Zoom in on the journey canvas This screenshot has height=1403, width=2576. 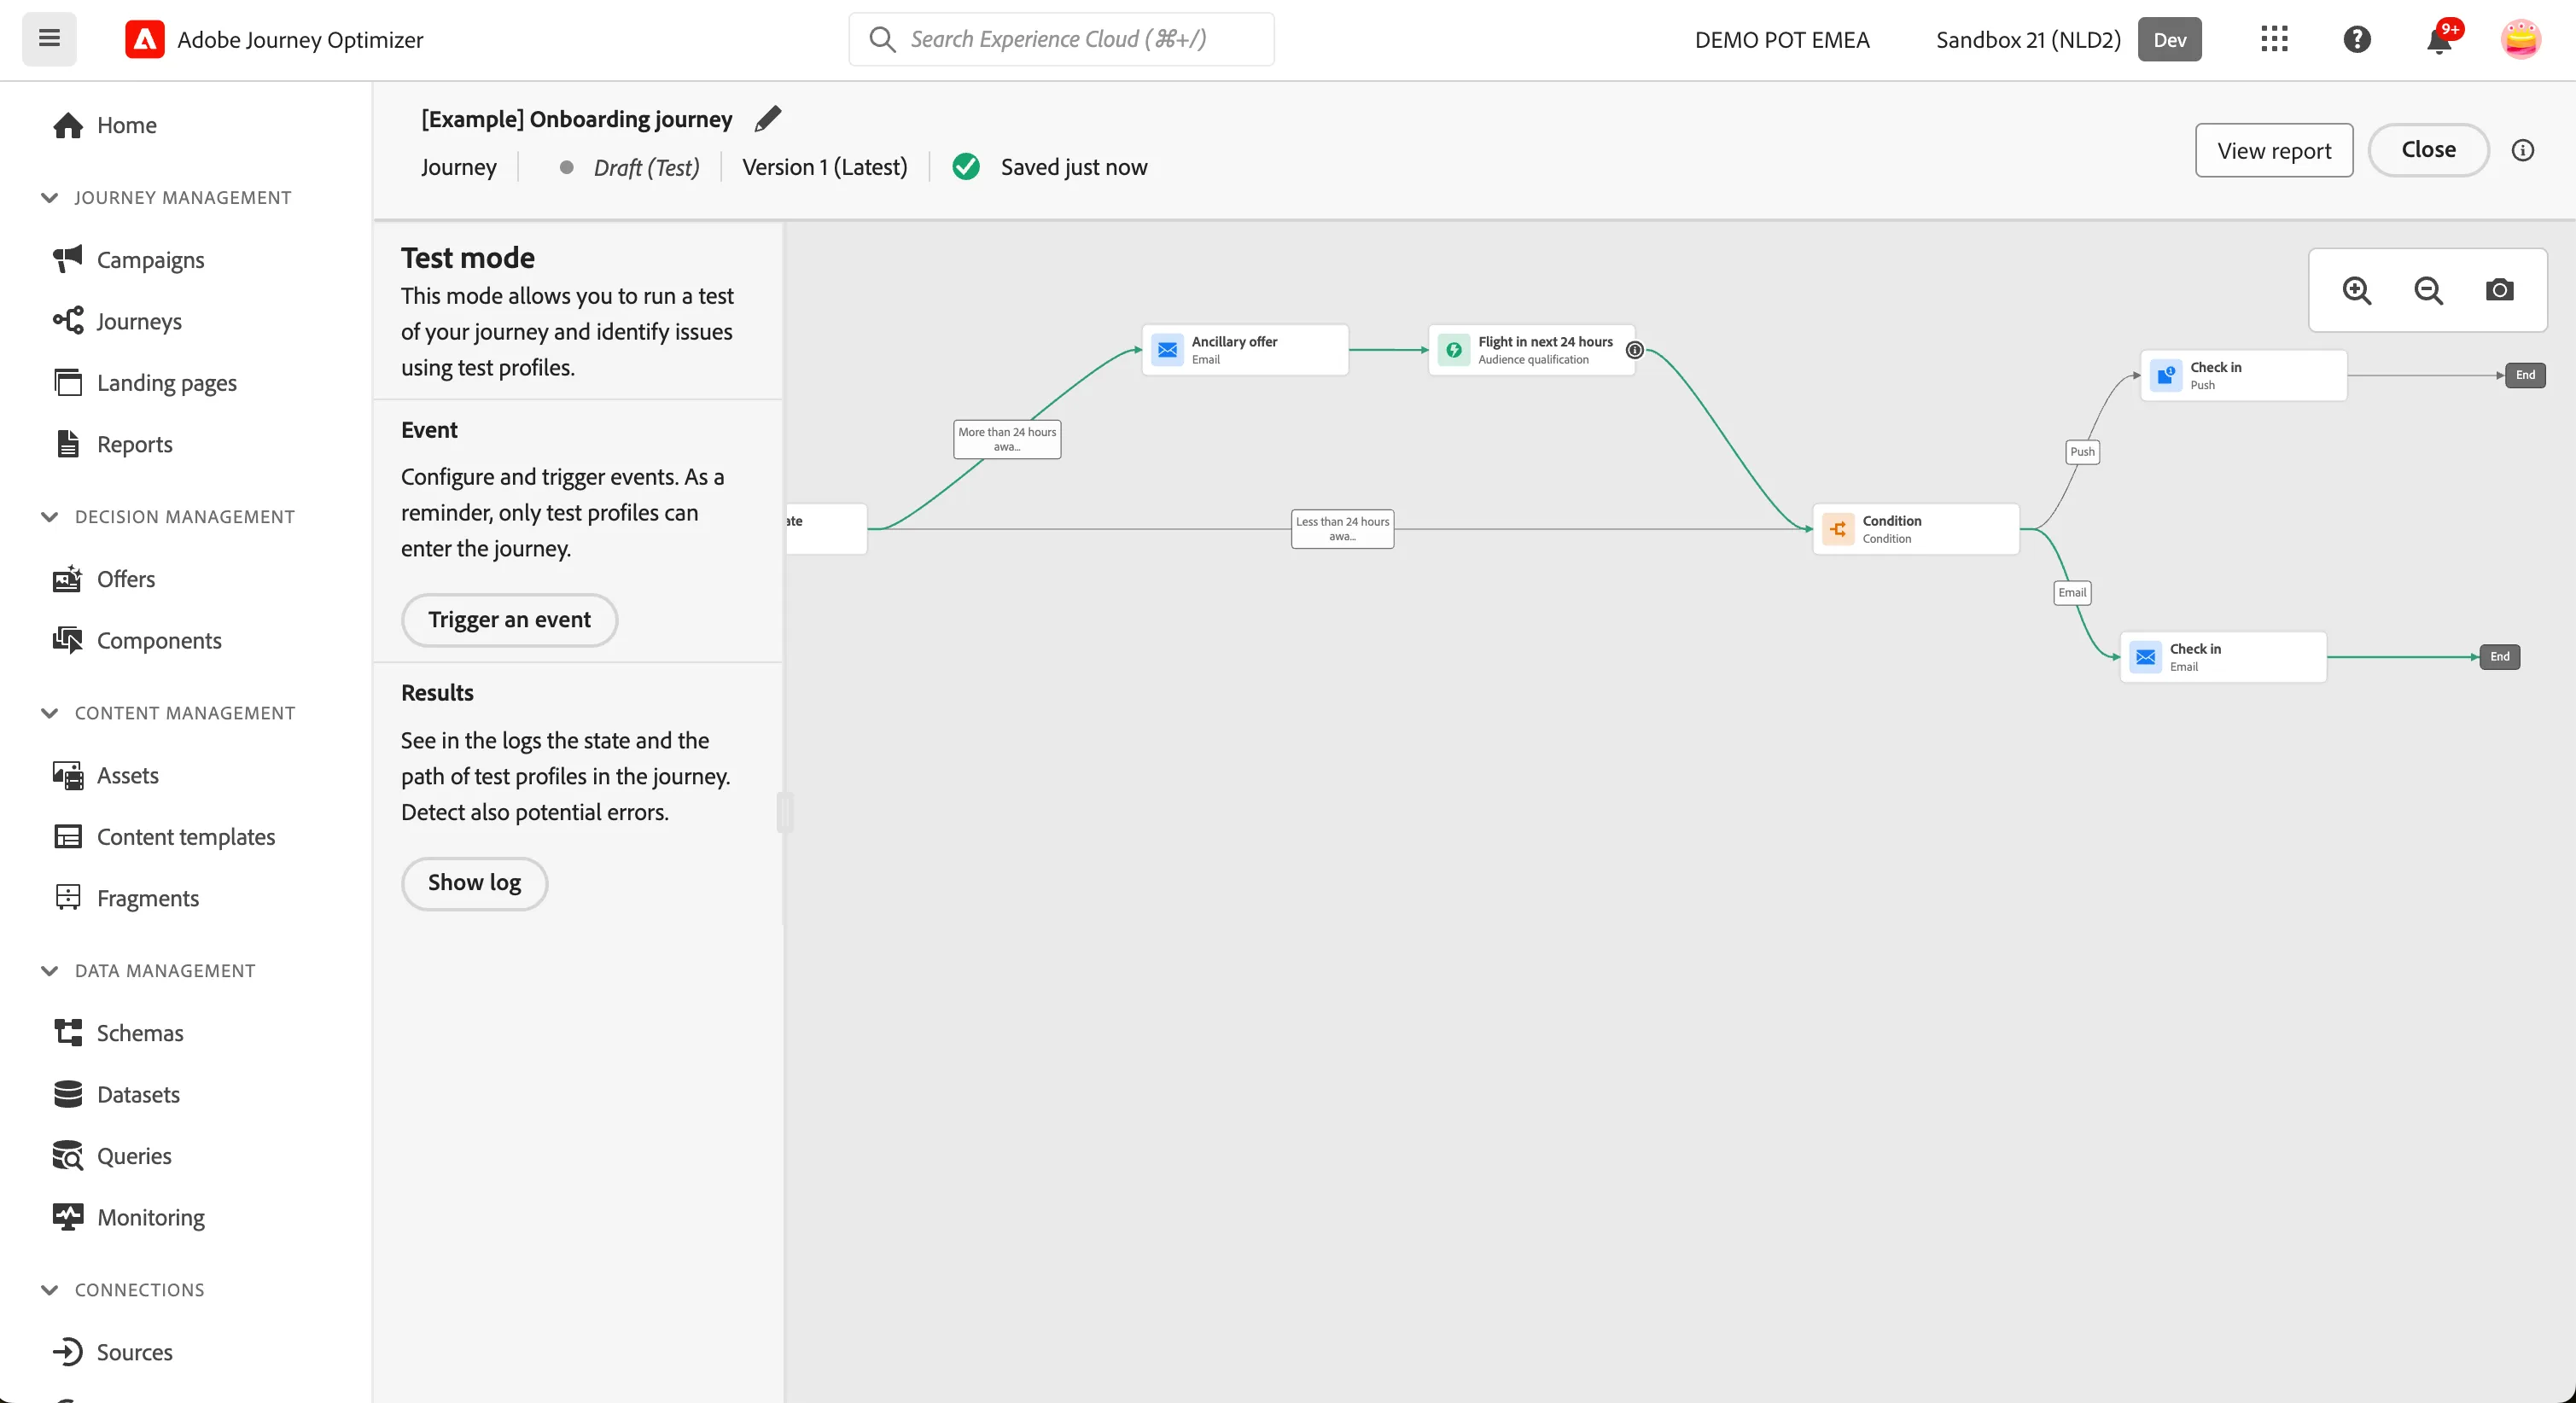(x=2357, y=290)
